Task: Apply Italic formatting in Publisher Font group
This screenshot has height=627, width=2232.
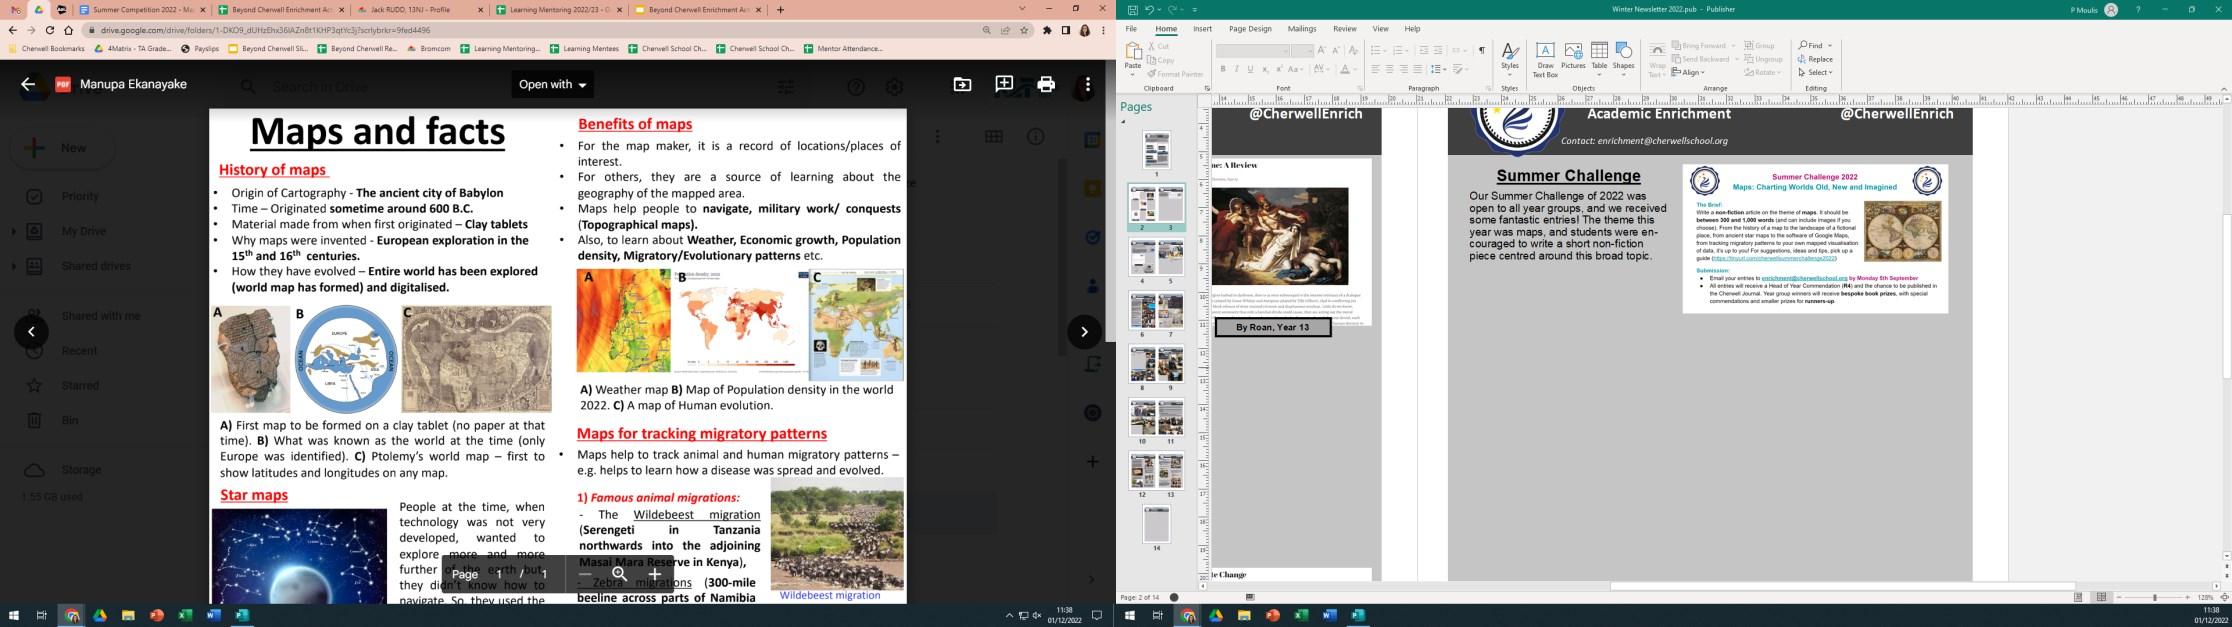Action: (1236, 69)
